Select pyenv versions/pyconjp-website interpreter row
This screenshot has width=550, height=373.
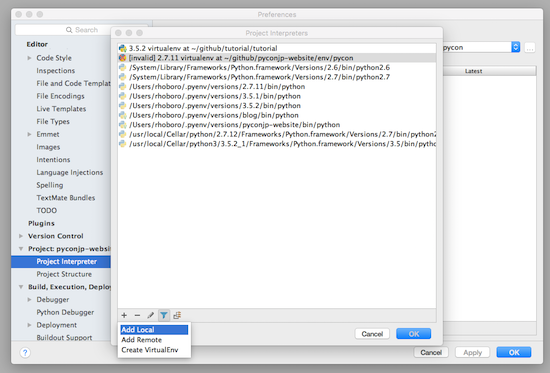[x=277, y=125]
